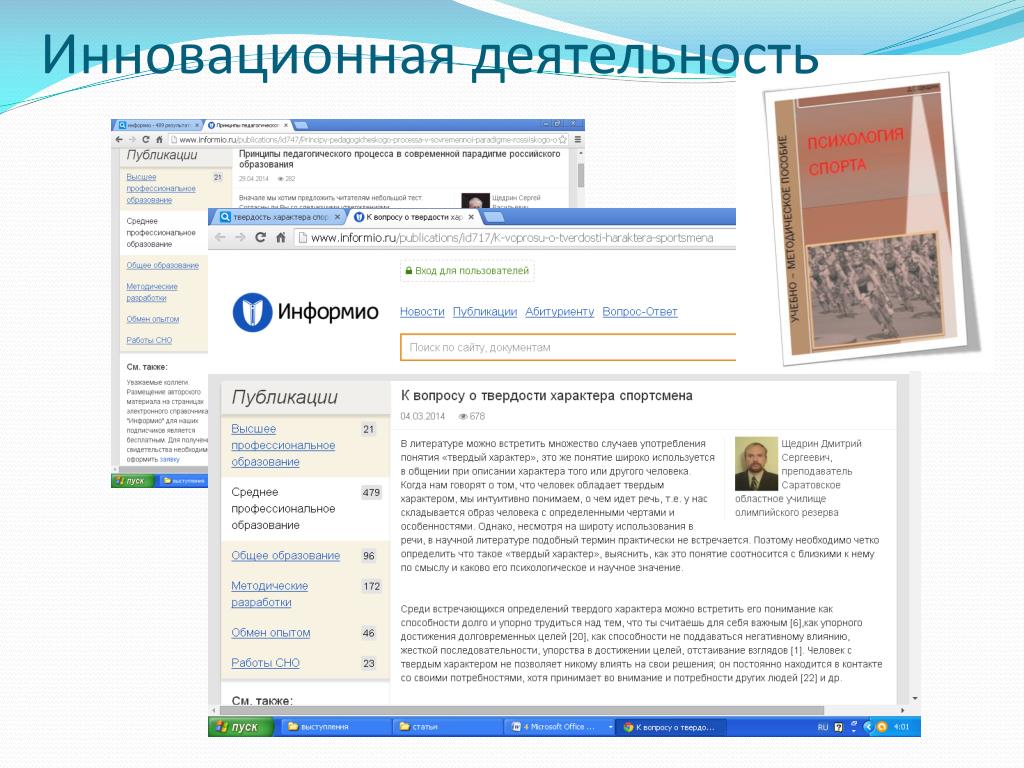Click the author photo of Щедрин Дмитрий Сергеевич
1024x768 pixels.
[x=756, y=464]
